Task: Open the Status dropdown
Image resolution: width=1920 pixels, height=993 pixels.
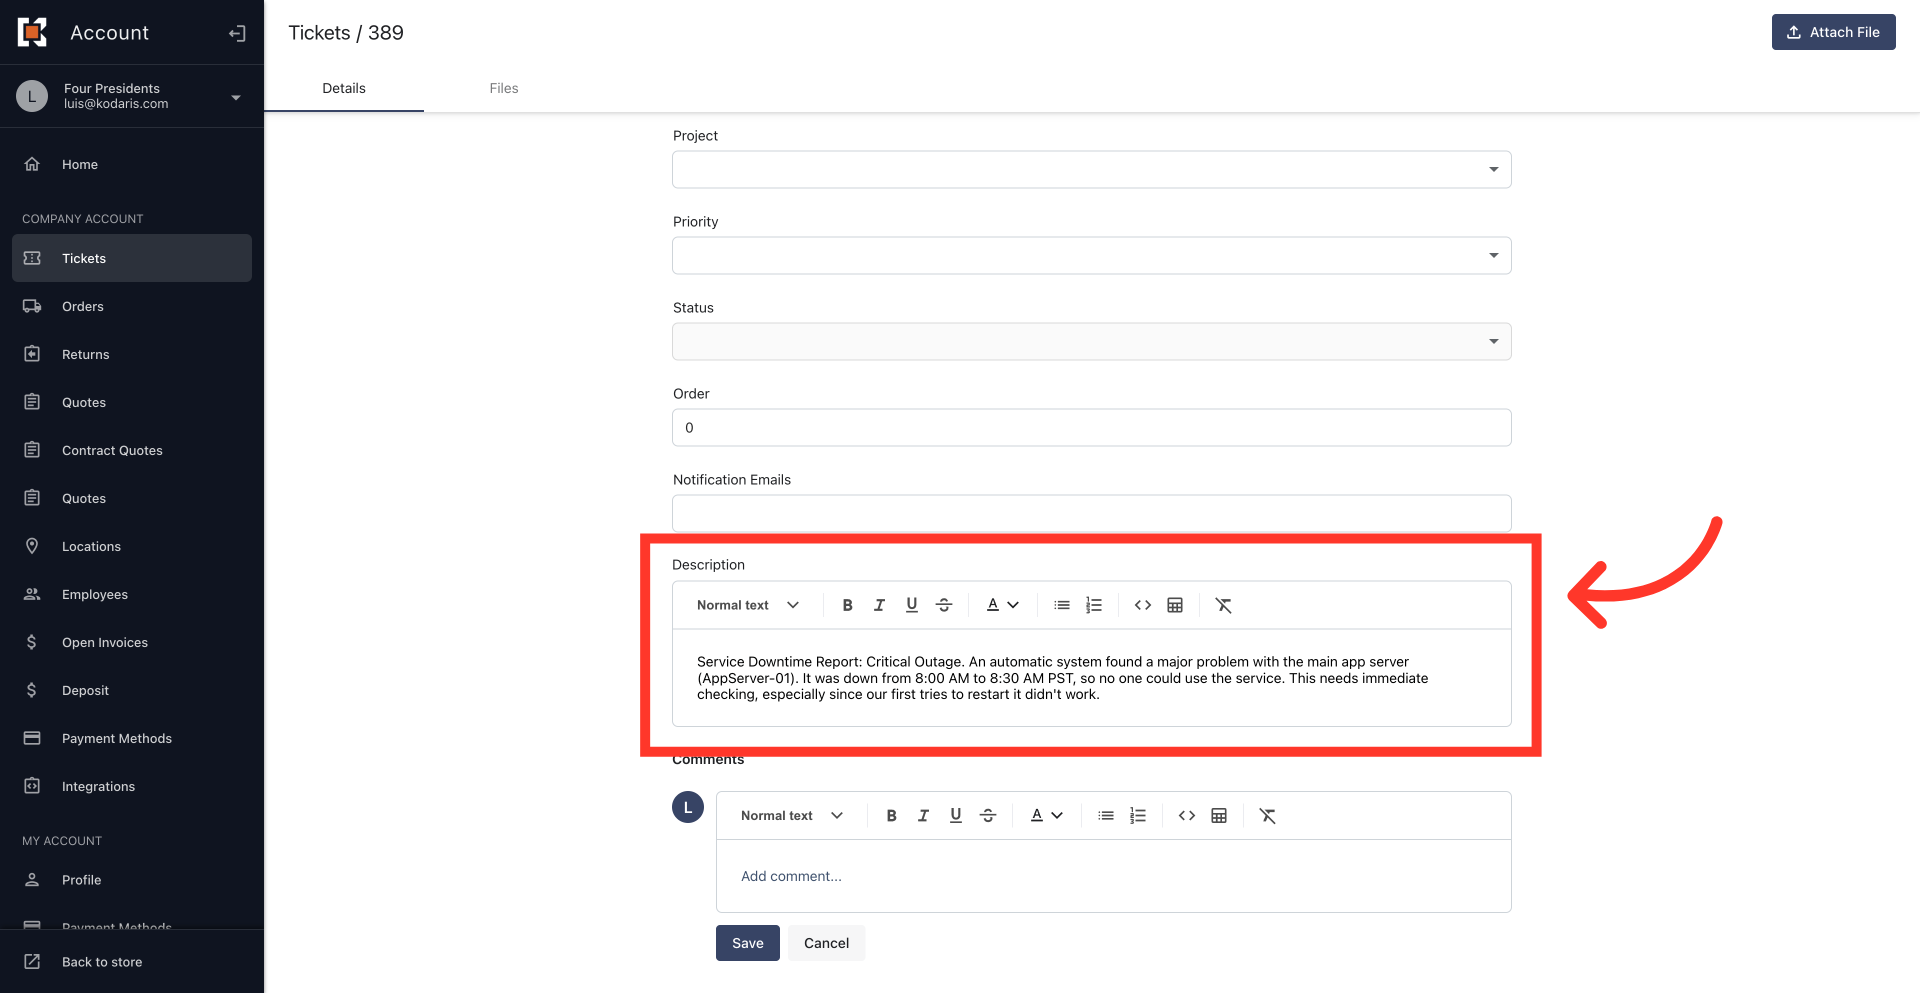Action: (1091, 342)
